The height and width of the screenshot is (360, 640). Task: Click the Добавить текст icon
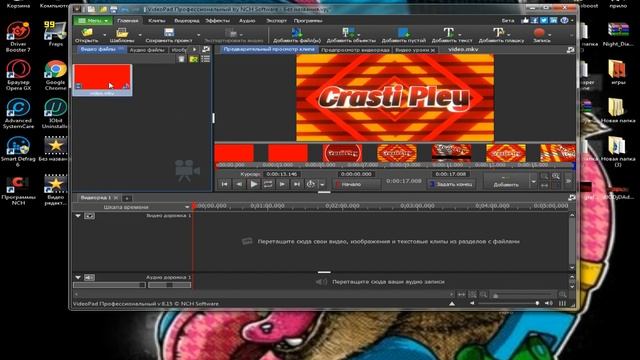(x=448, y=32)
